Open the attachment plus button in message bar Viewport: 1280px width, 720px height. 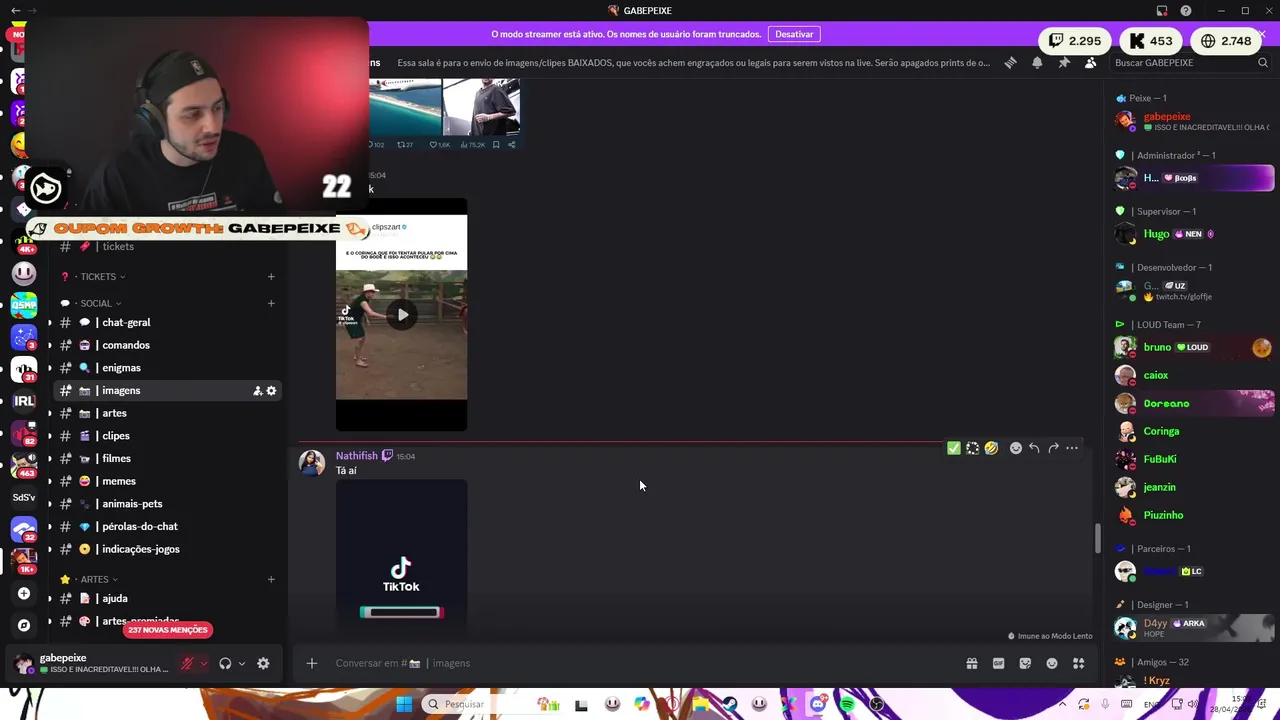pos(312,663)
